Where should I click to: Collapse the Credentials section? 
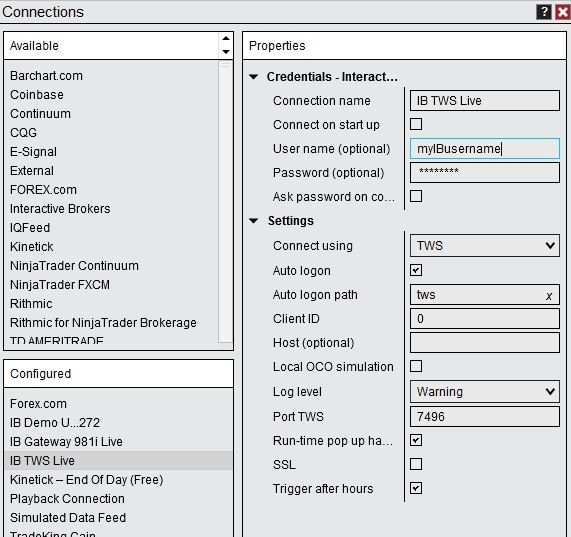253,77
